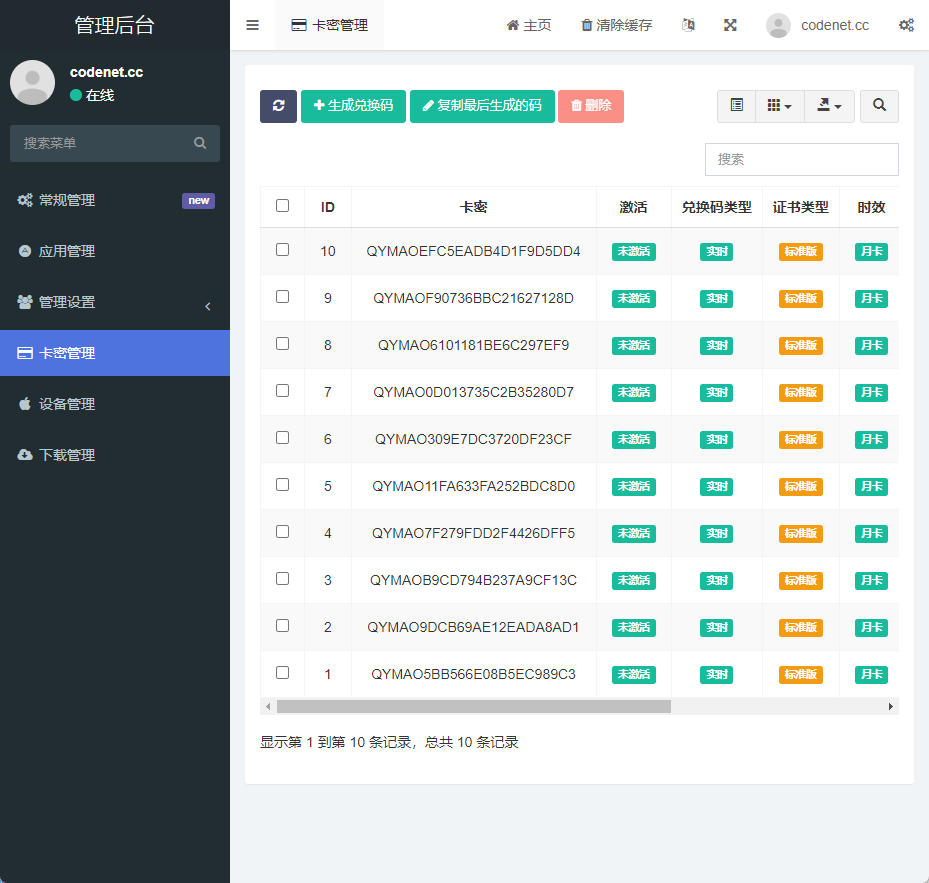Click code QYMAO6101181BE6C297EF9
Image resolution: width=929 pixels, height=883 pixels.
473,345
